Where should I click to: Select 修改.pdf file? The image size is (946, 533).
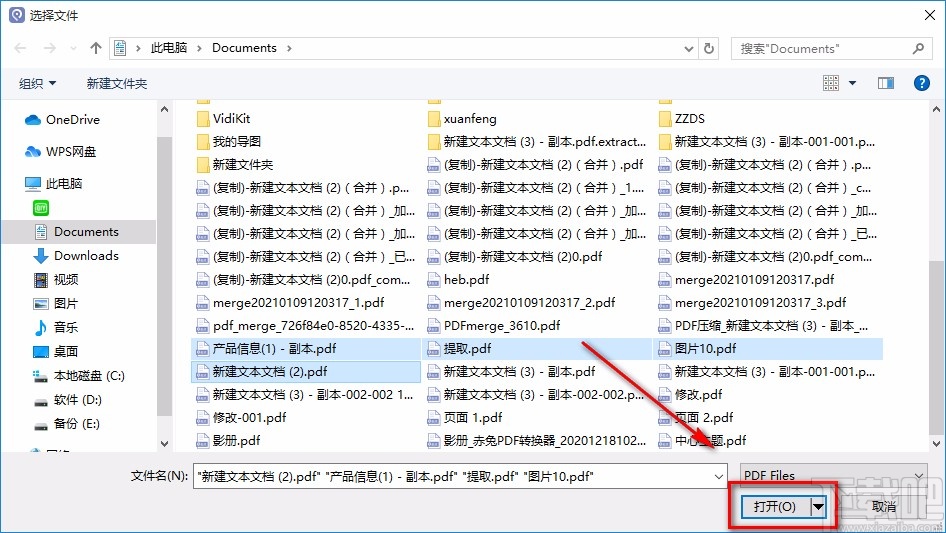pos(690,394)
